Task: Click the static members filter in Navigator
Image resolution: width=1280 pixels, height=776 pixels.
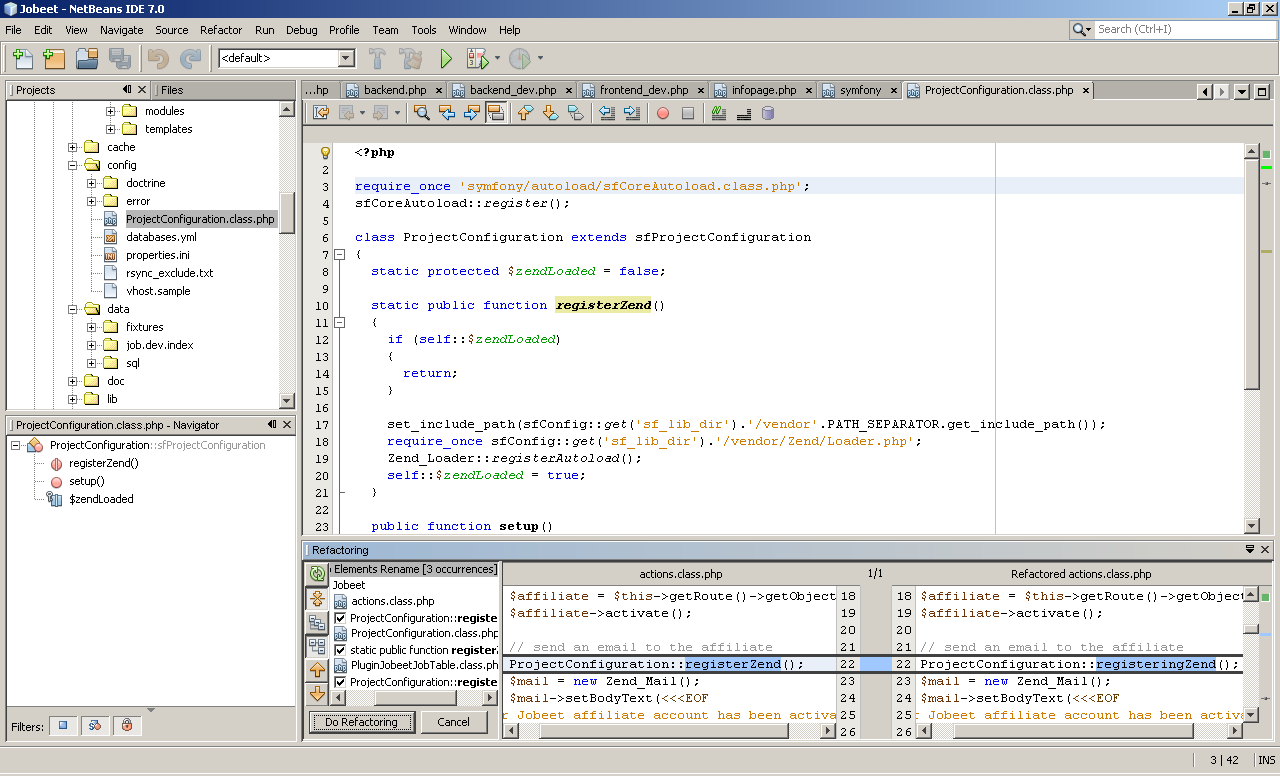Action: point(95,725)
